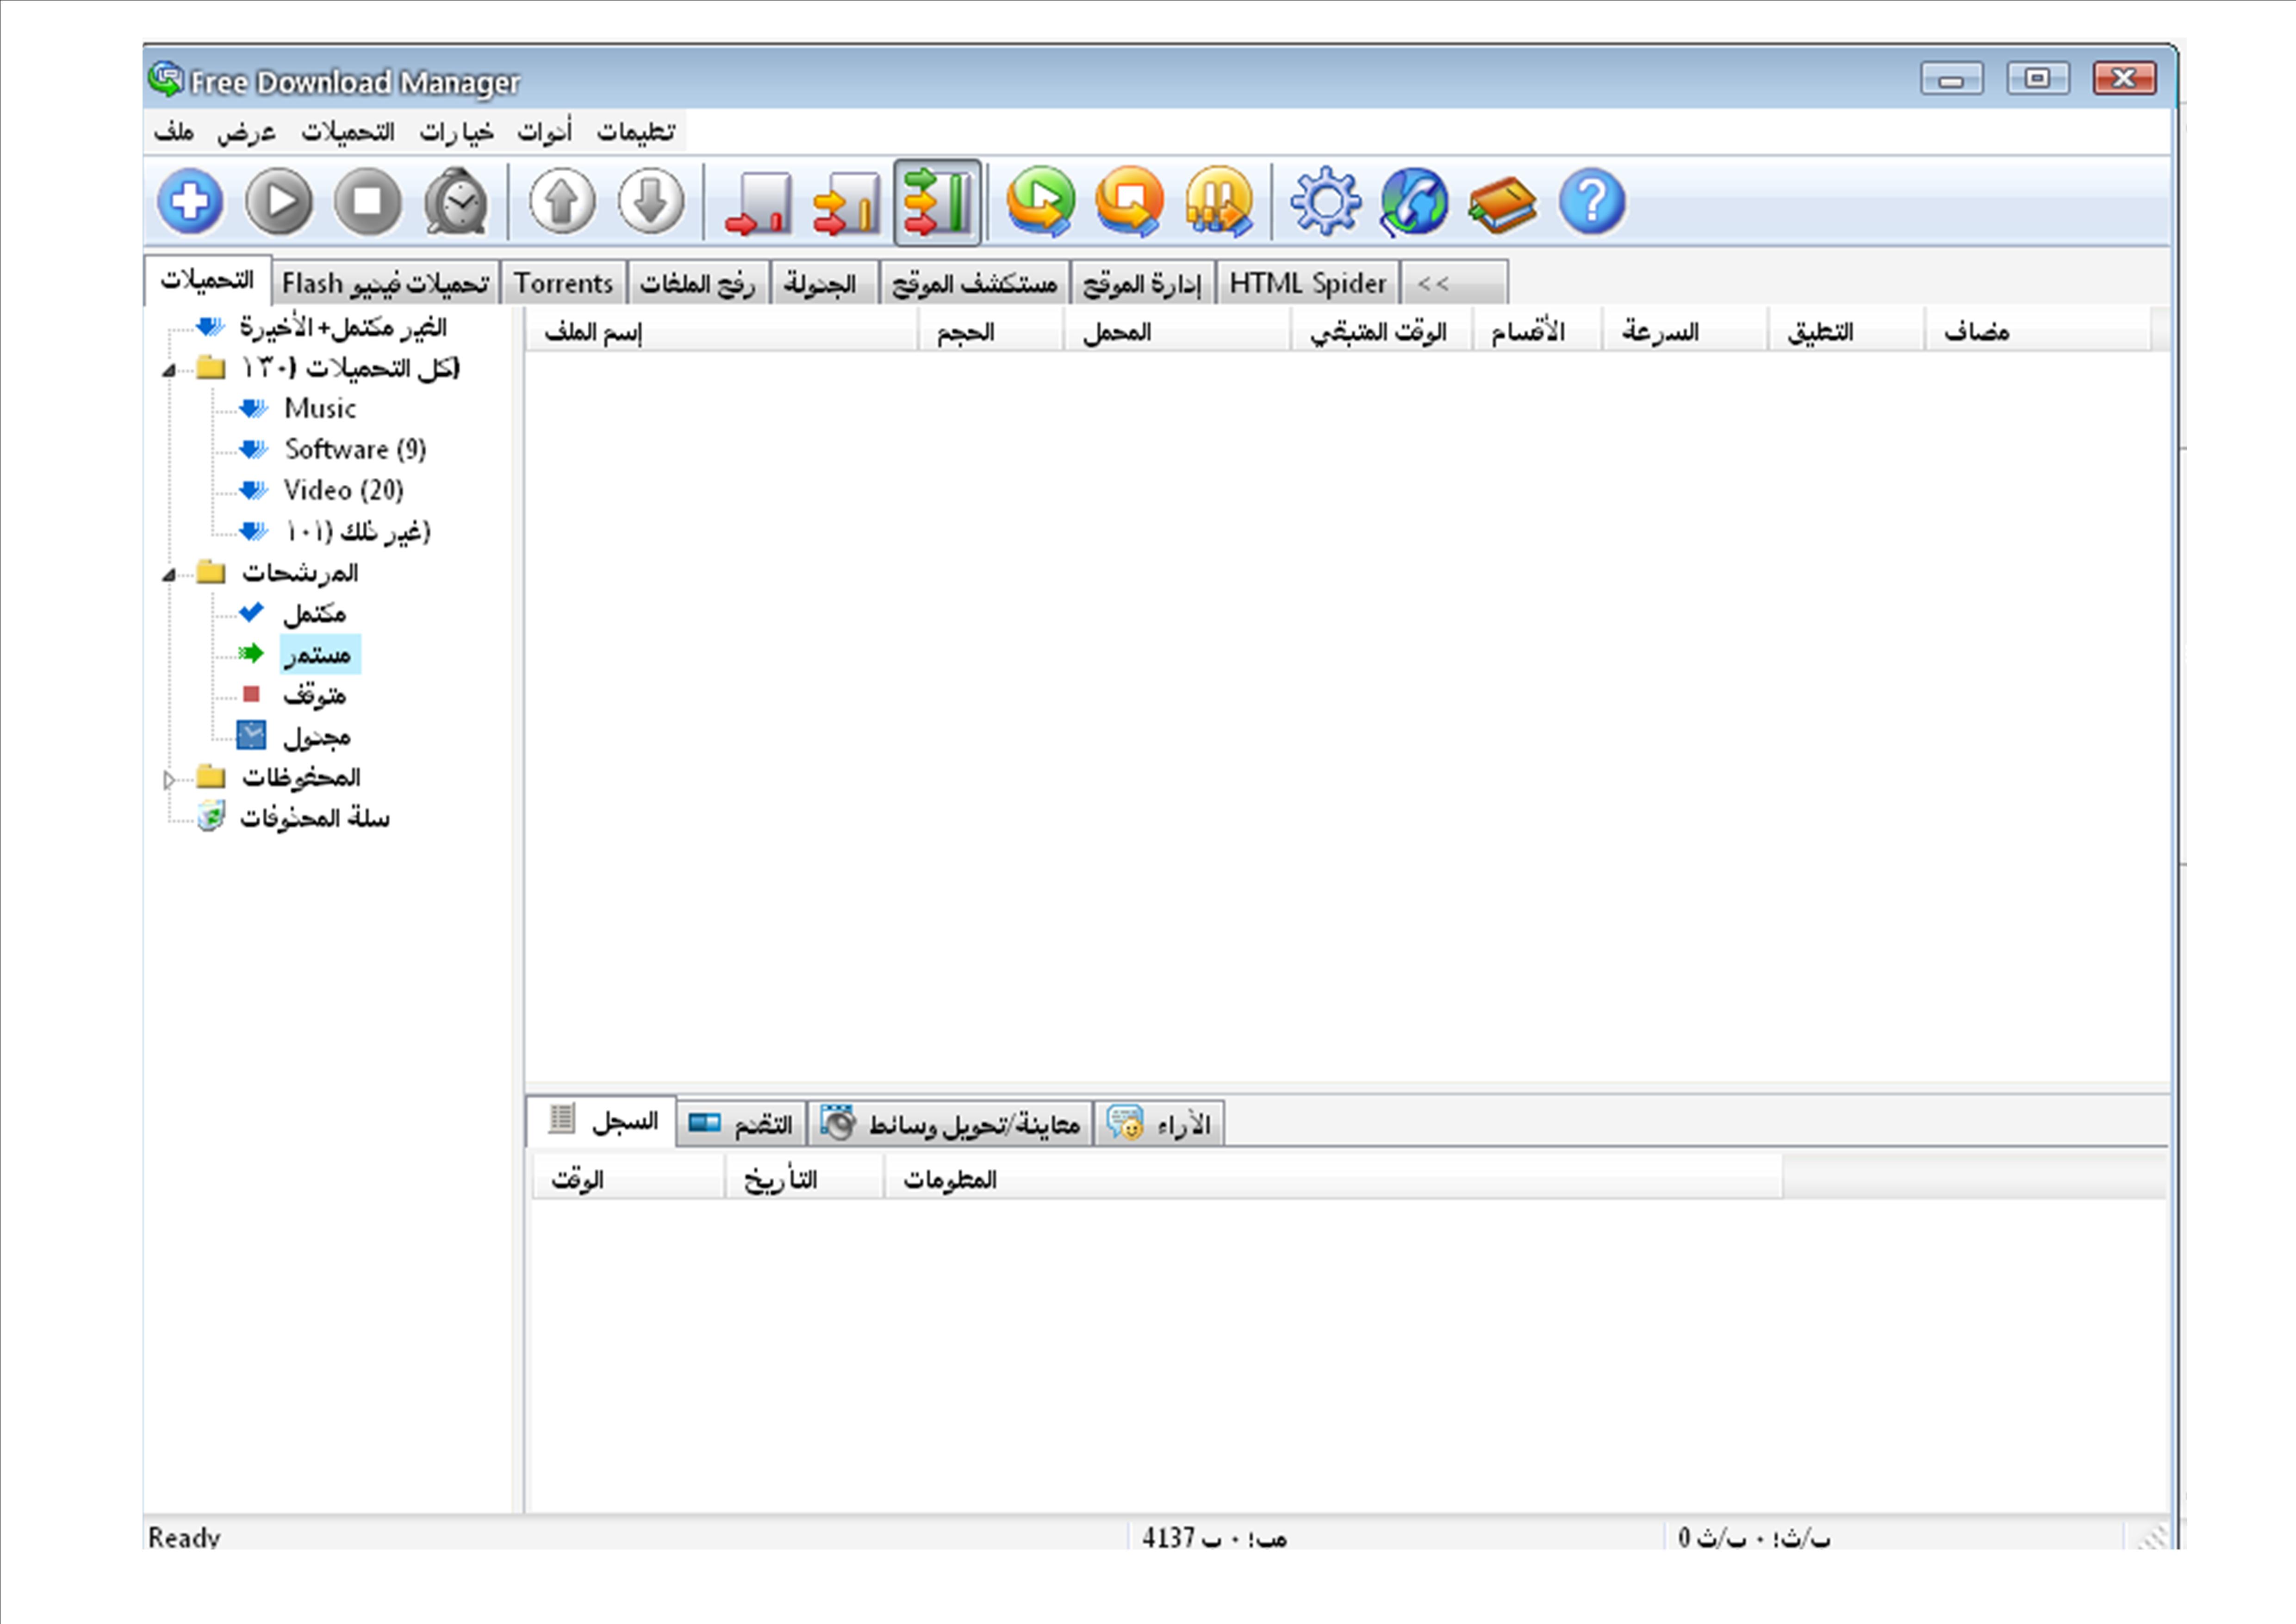The height and width of the screenshot is (1624, 2296).
Task: Collapse the كل التحميلات tree node
Action: [x=169, y=371]
